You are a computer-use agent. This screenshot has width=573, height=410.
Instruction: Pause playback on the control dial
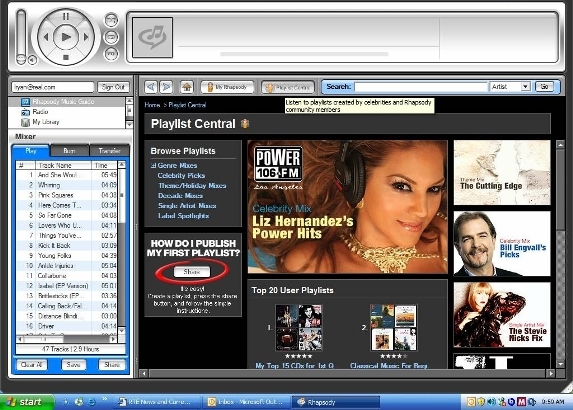click(x=66, y=16)
